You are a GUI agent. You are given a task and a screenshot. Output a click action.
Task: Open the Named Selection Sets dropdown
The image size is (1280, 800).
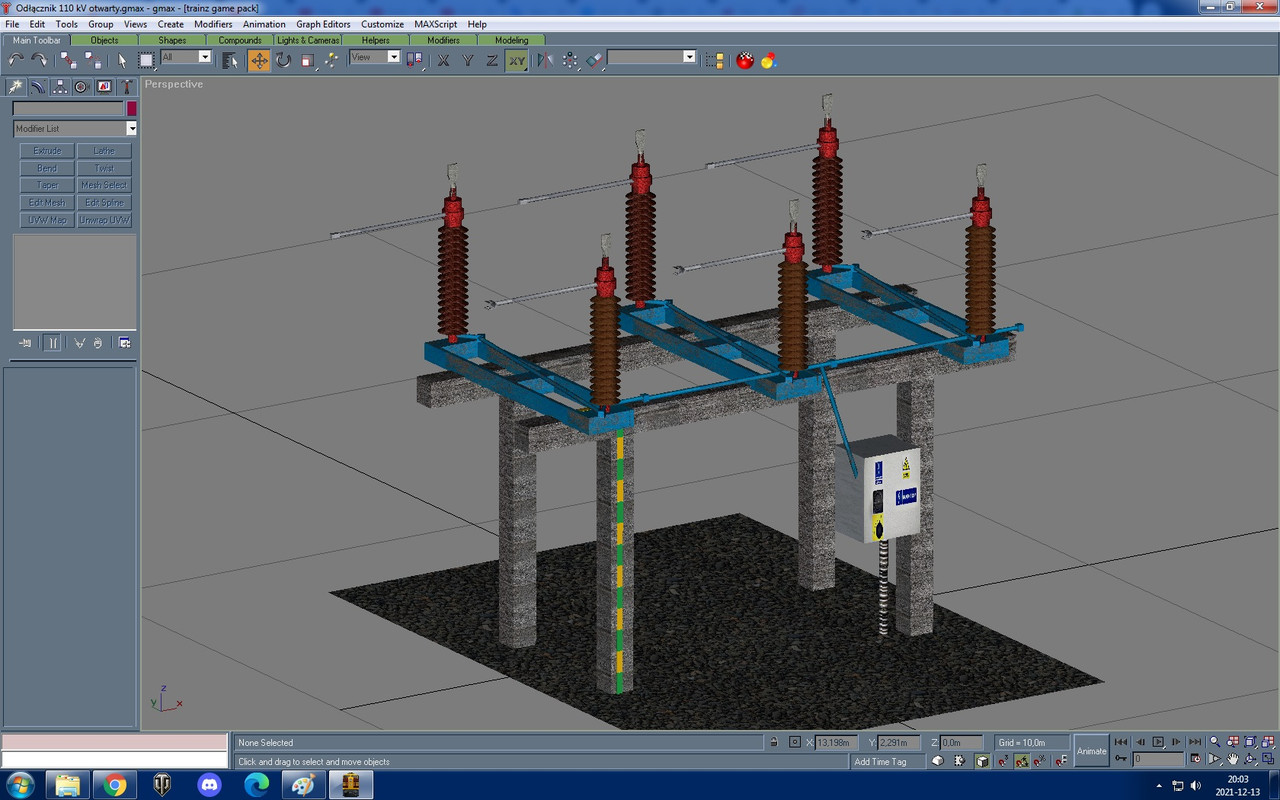point(651,57)
